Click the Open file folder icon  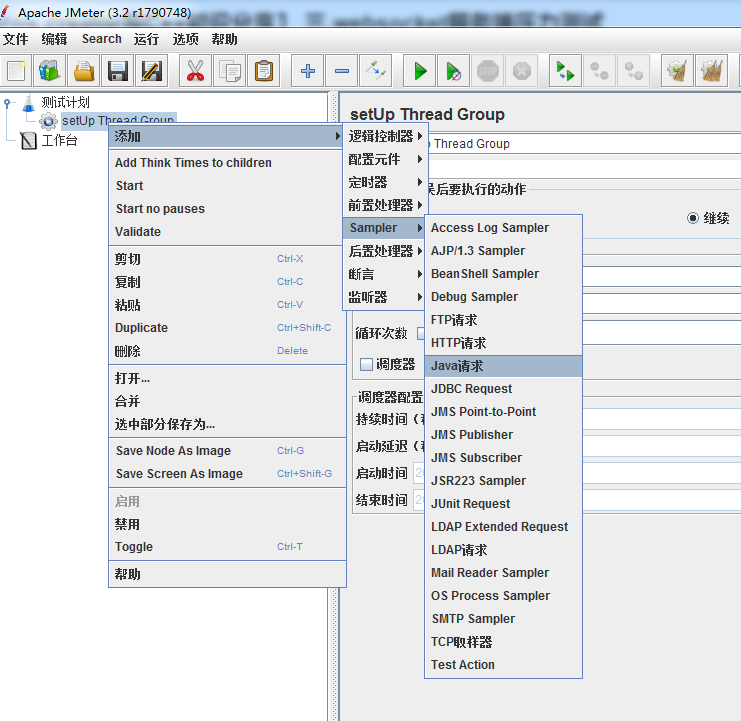click(x=84, y=71)
